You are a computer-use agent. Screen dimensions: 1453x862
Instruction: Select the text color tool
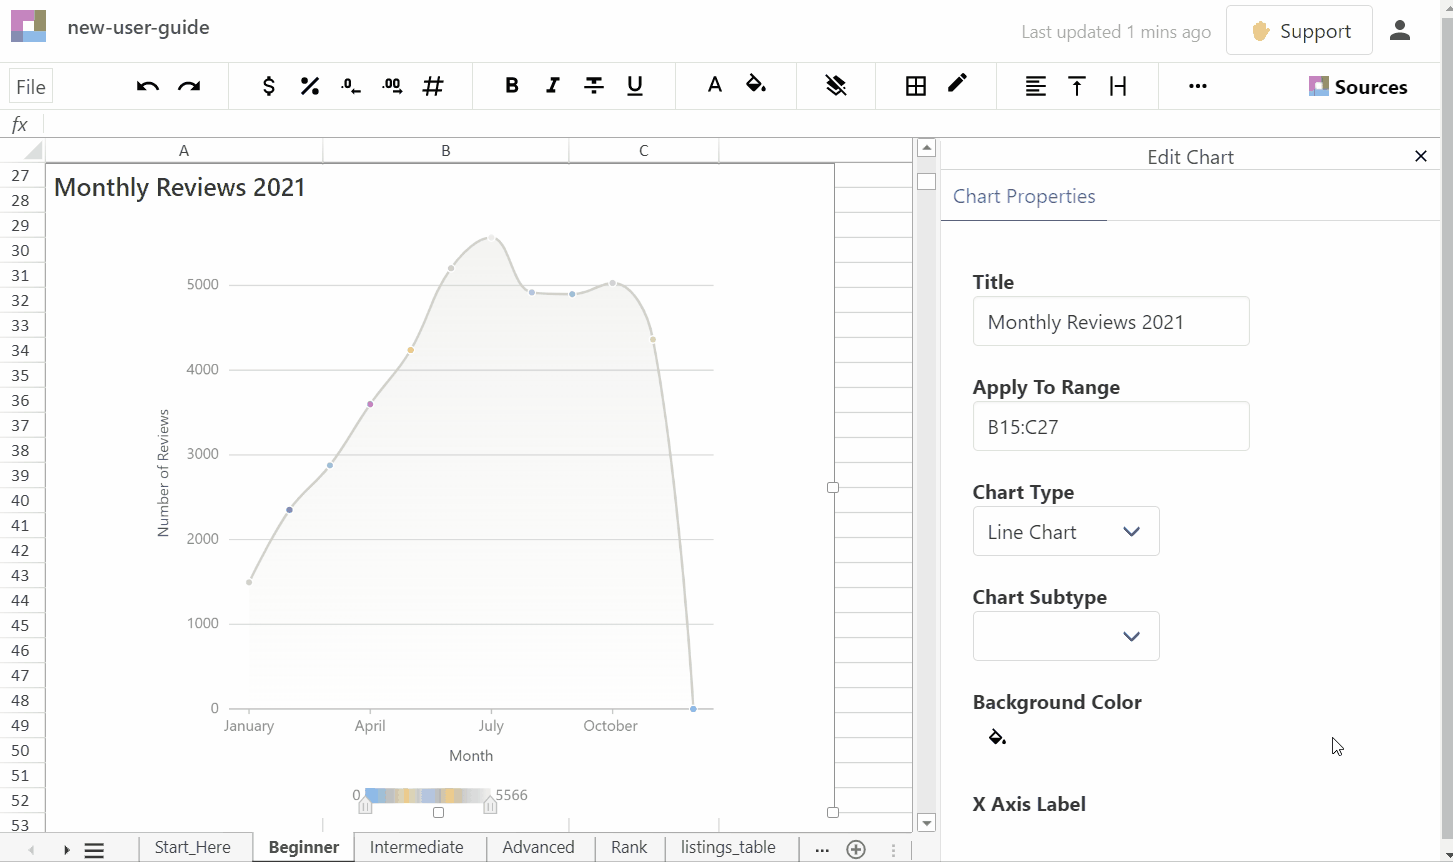click(x=715, y=86)
